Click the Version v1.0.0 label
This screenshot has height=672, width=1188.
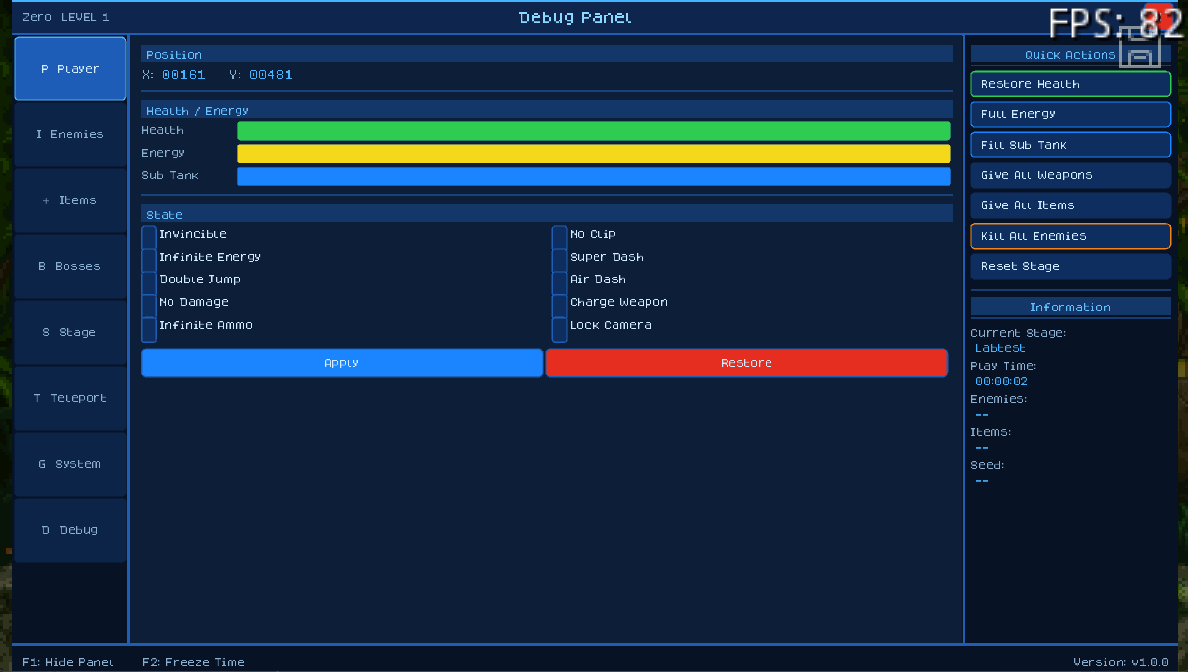[1121, 662]
